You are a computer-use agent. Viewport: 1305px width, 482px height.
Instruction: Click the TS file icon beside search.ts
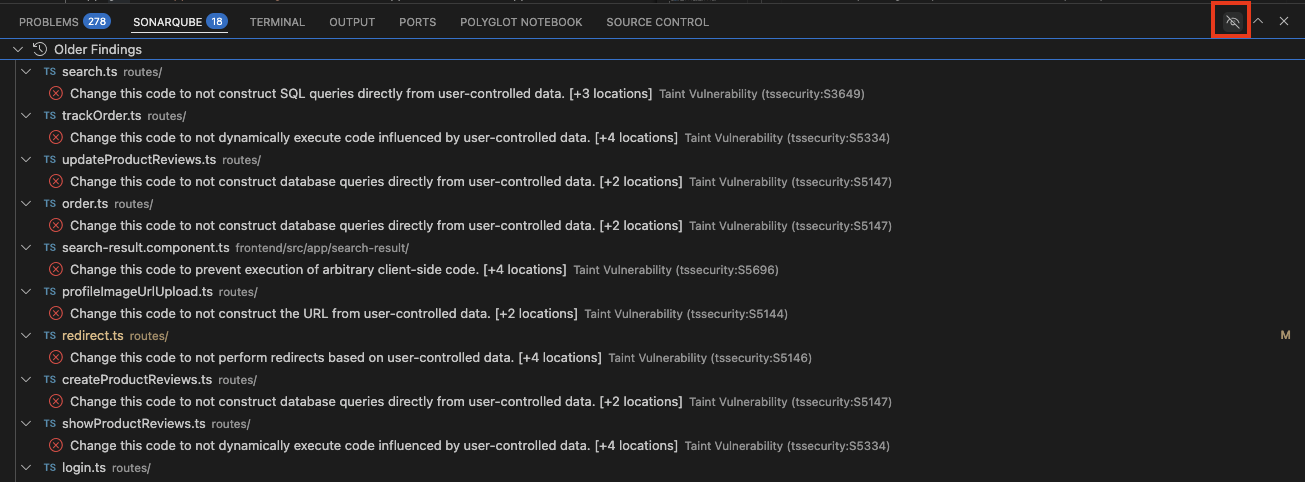click(49, 72)
